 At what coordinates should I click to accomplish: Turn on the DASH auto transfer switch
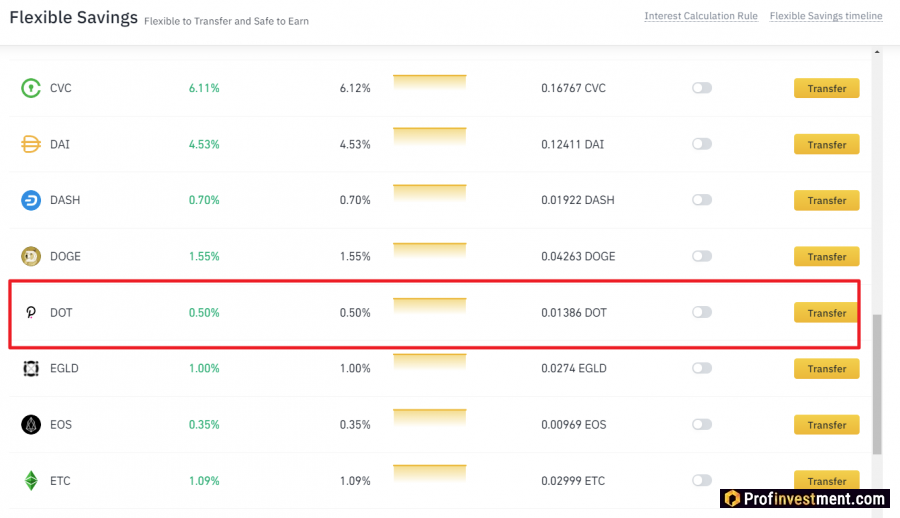click(x=701, y=200)
